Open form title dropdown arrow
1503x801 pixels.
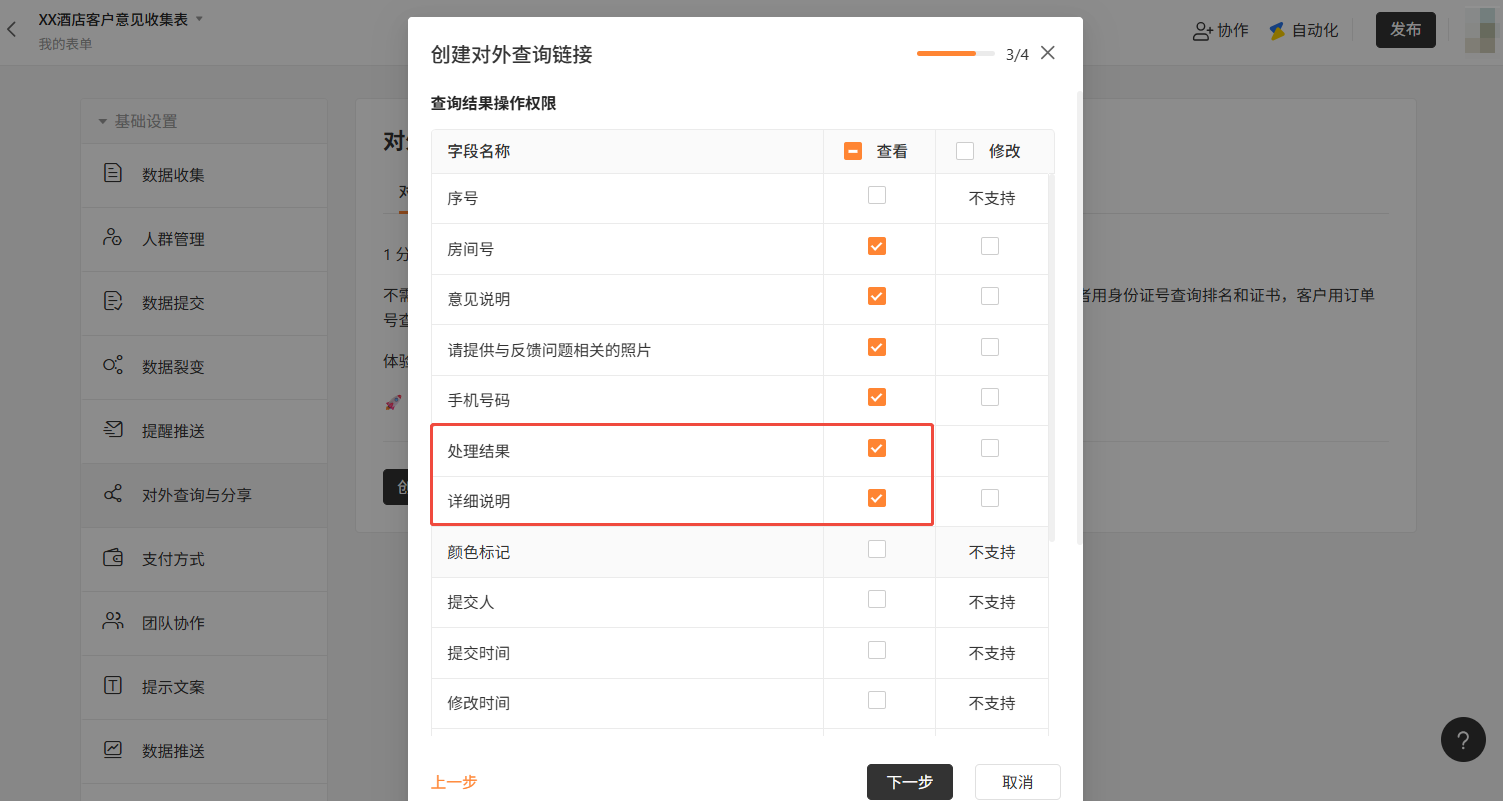[x=199, y=19]
